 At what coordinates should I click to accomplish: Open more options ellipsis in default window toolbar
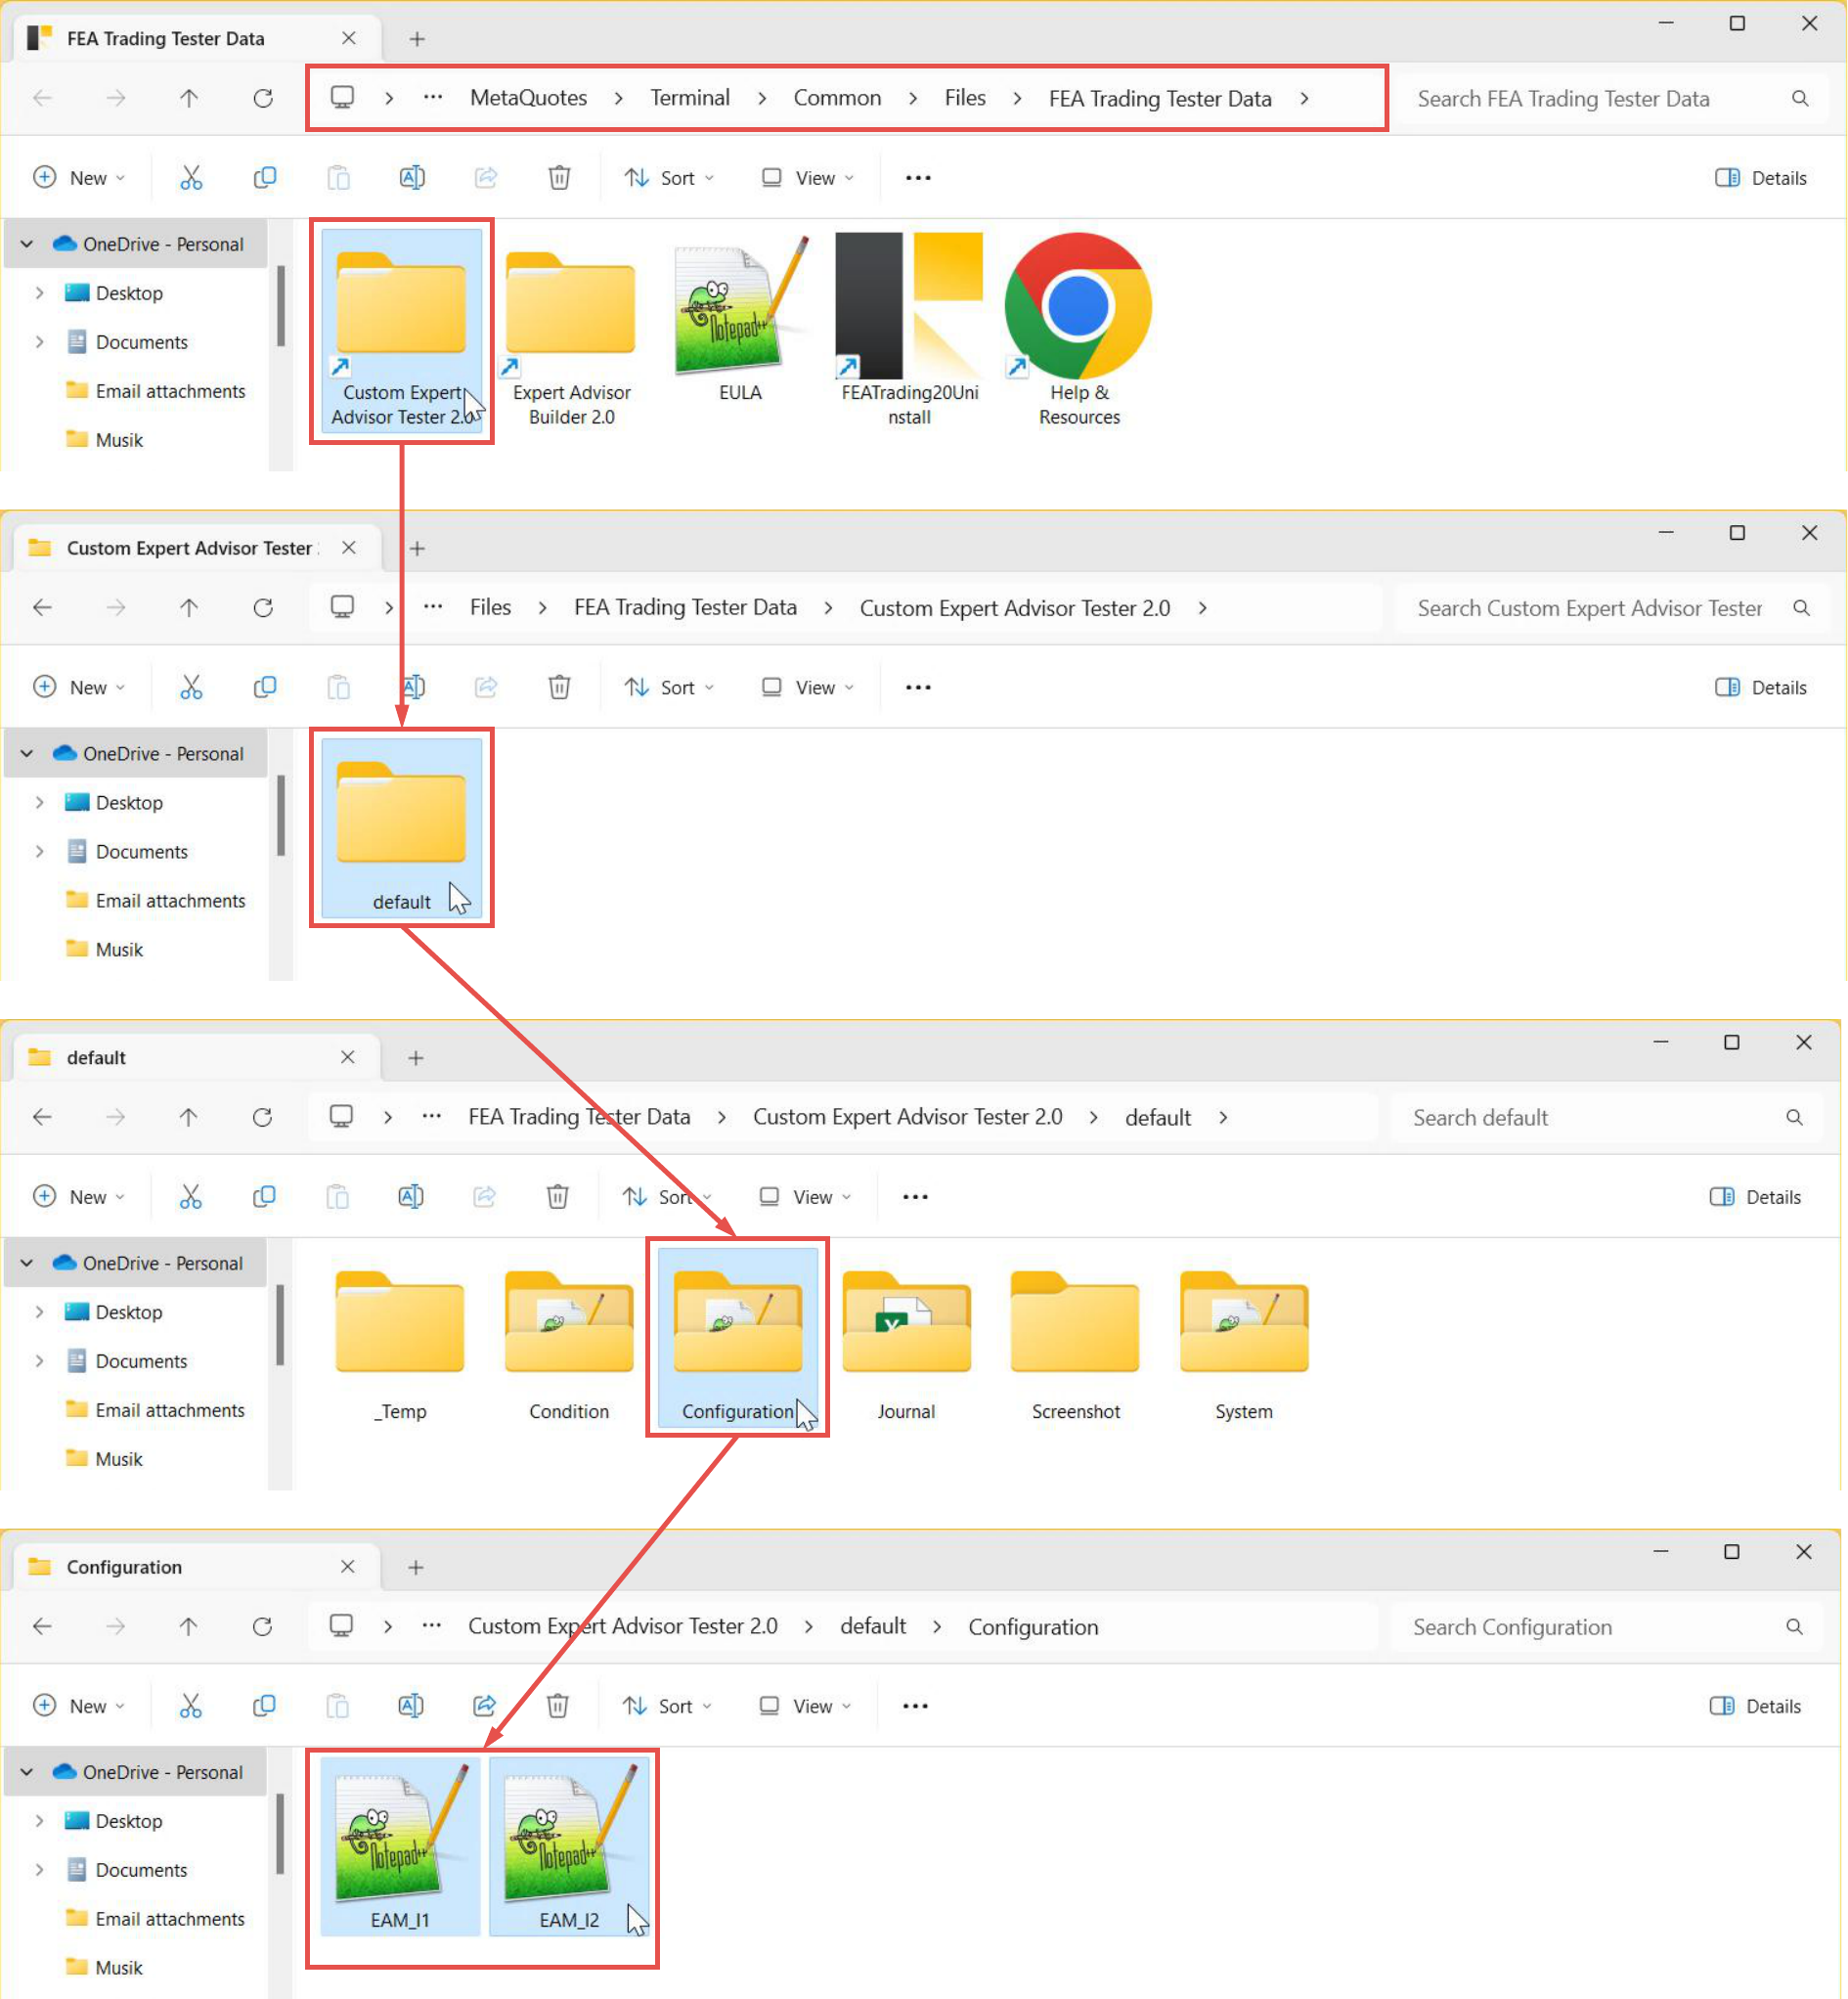(x=915, y=1197)
